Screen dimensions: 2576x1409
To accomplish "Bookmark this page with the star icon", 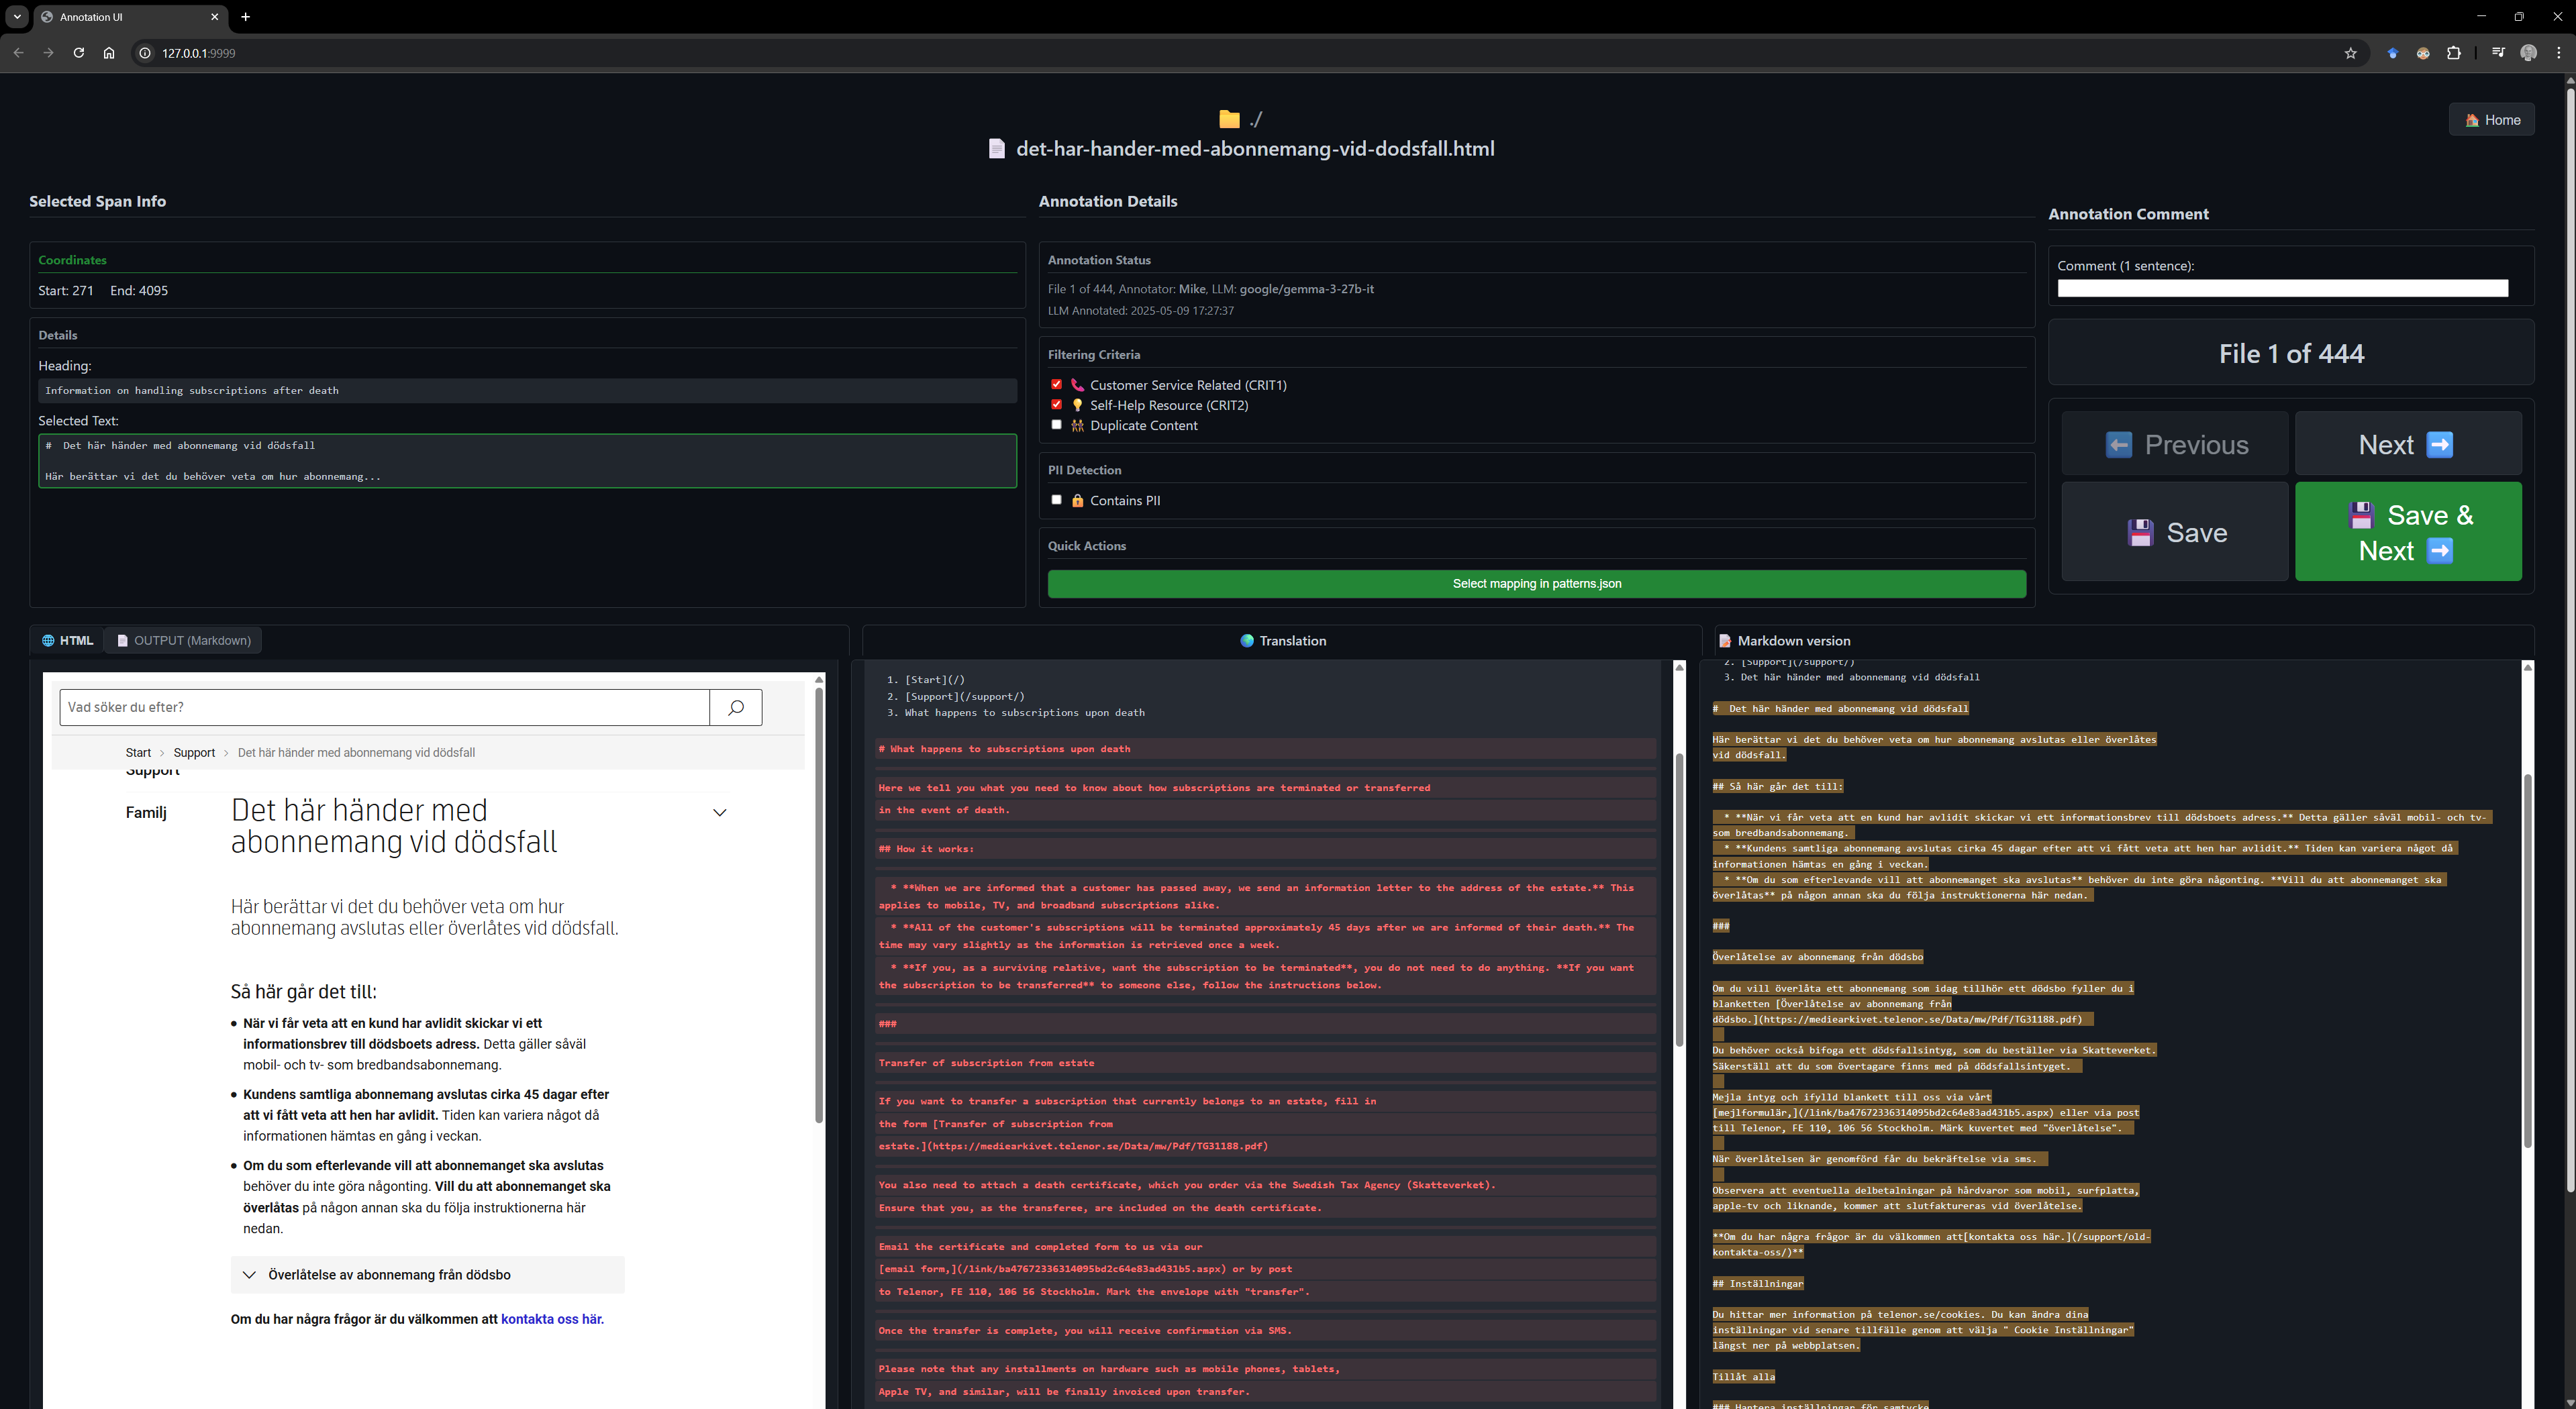I will [2350, 53].
